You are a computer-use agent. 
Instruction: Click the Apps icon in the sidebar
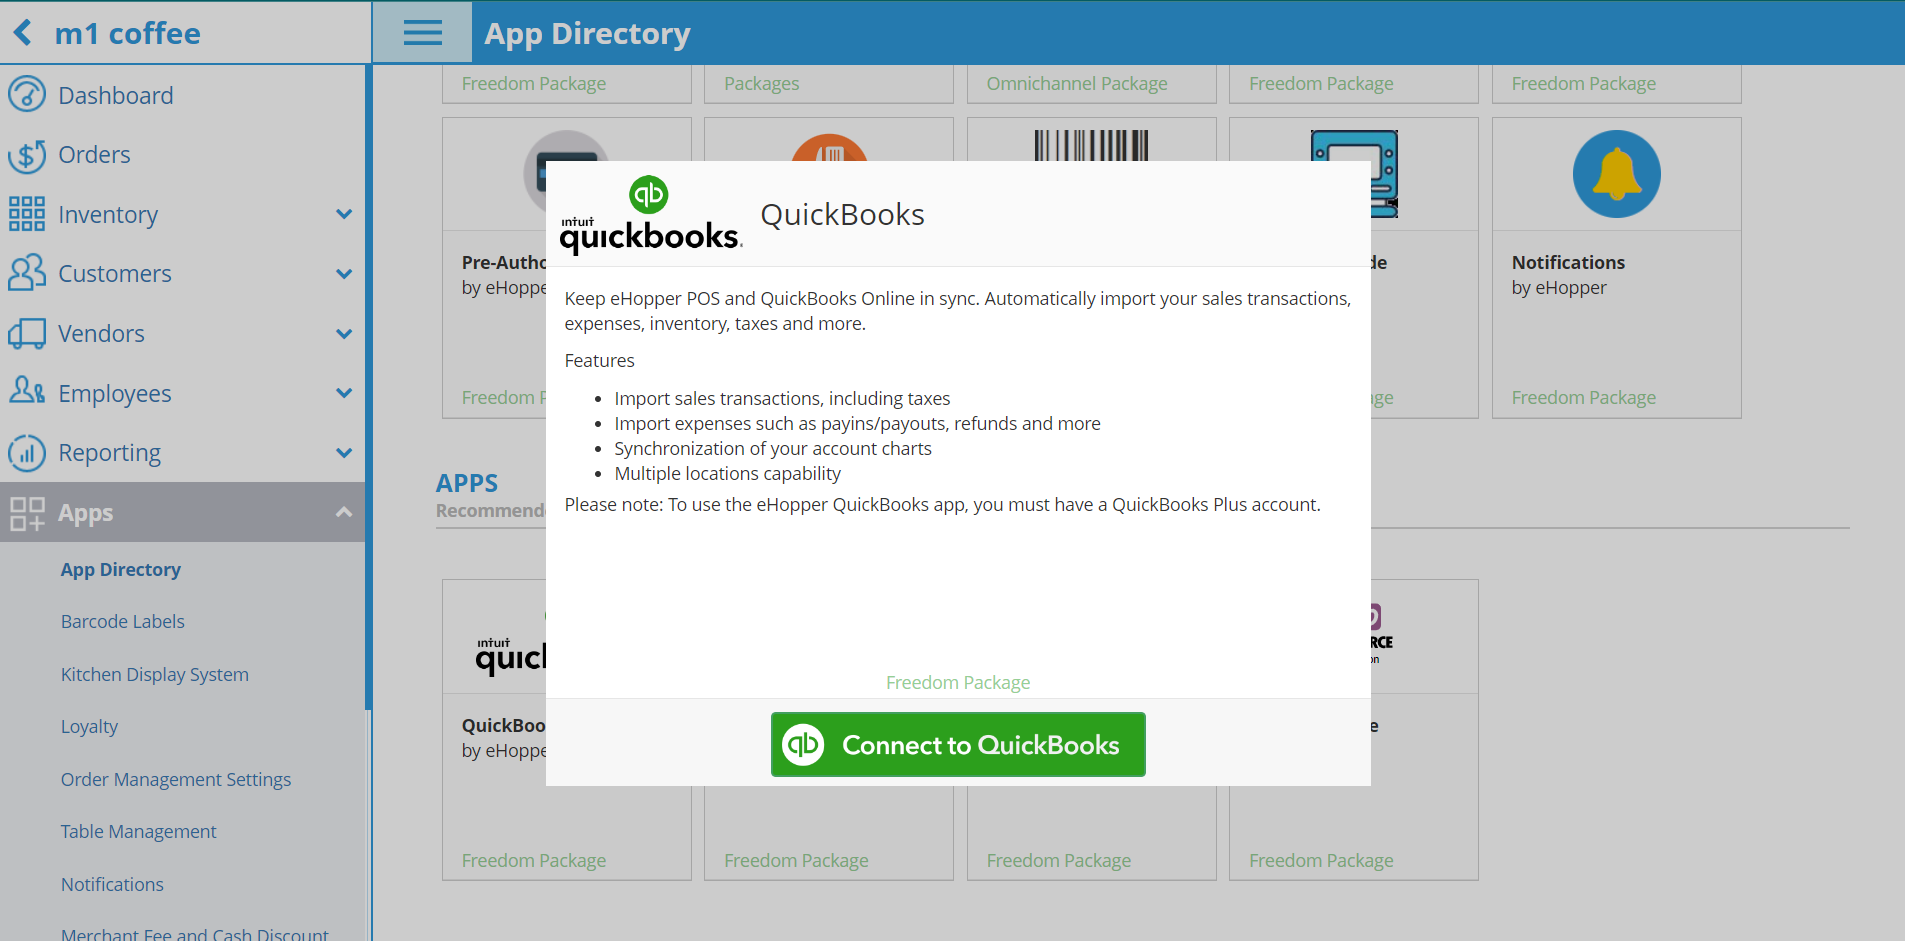28,512
